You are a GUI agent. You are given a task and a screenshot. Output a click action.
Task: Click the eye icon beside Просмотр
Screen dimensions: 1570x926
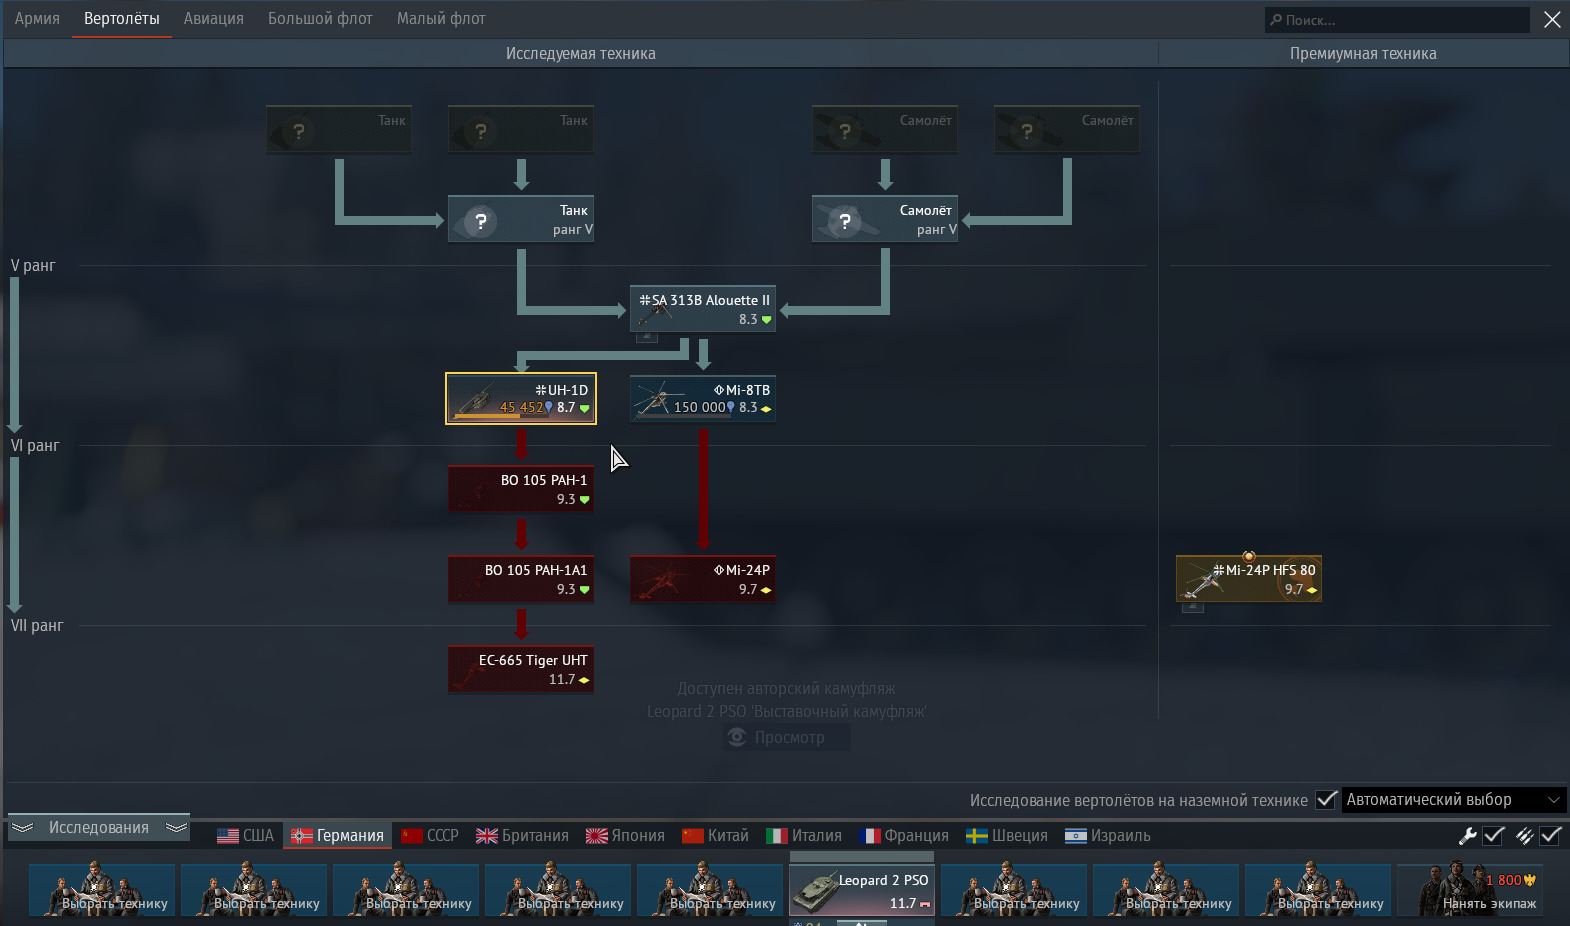[x=738, y=737]
